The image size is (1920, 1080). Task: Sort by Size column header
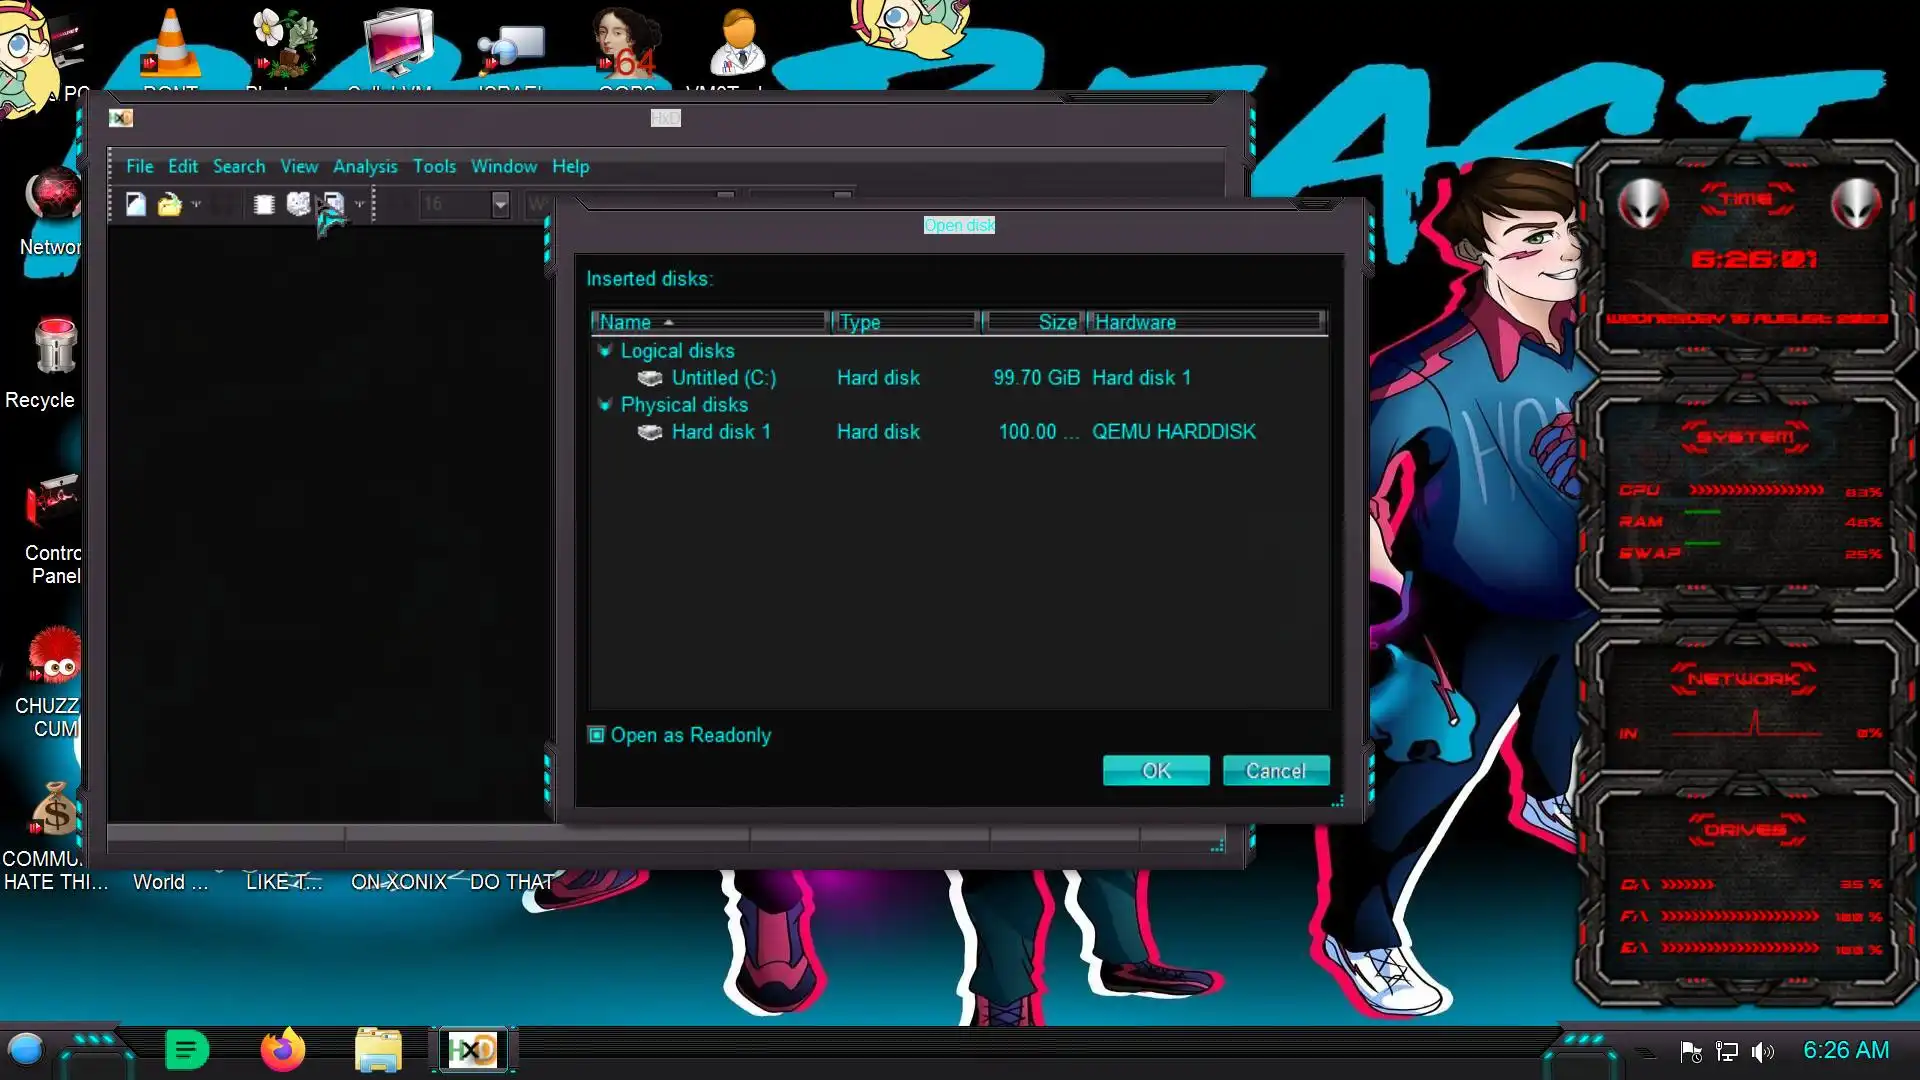[1035, 322]
